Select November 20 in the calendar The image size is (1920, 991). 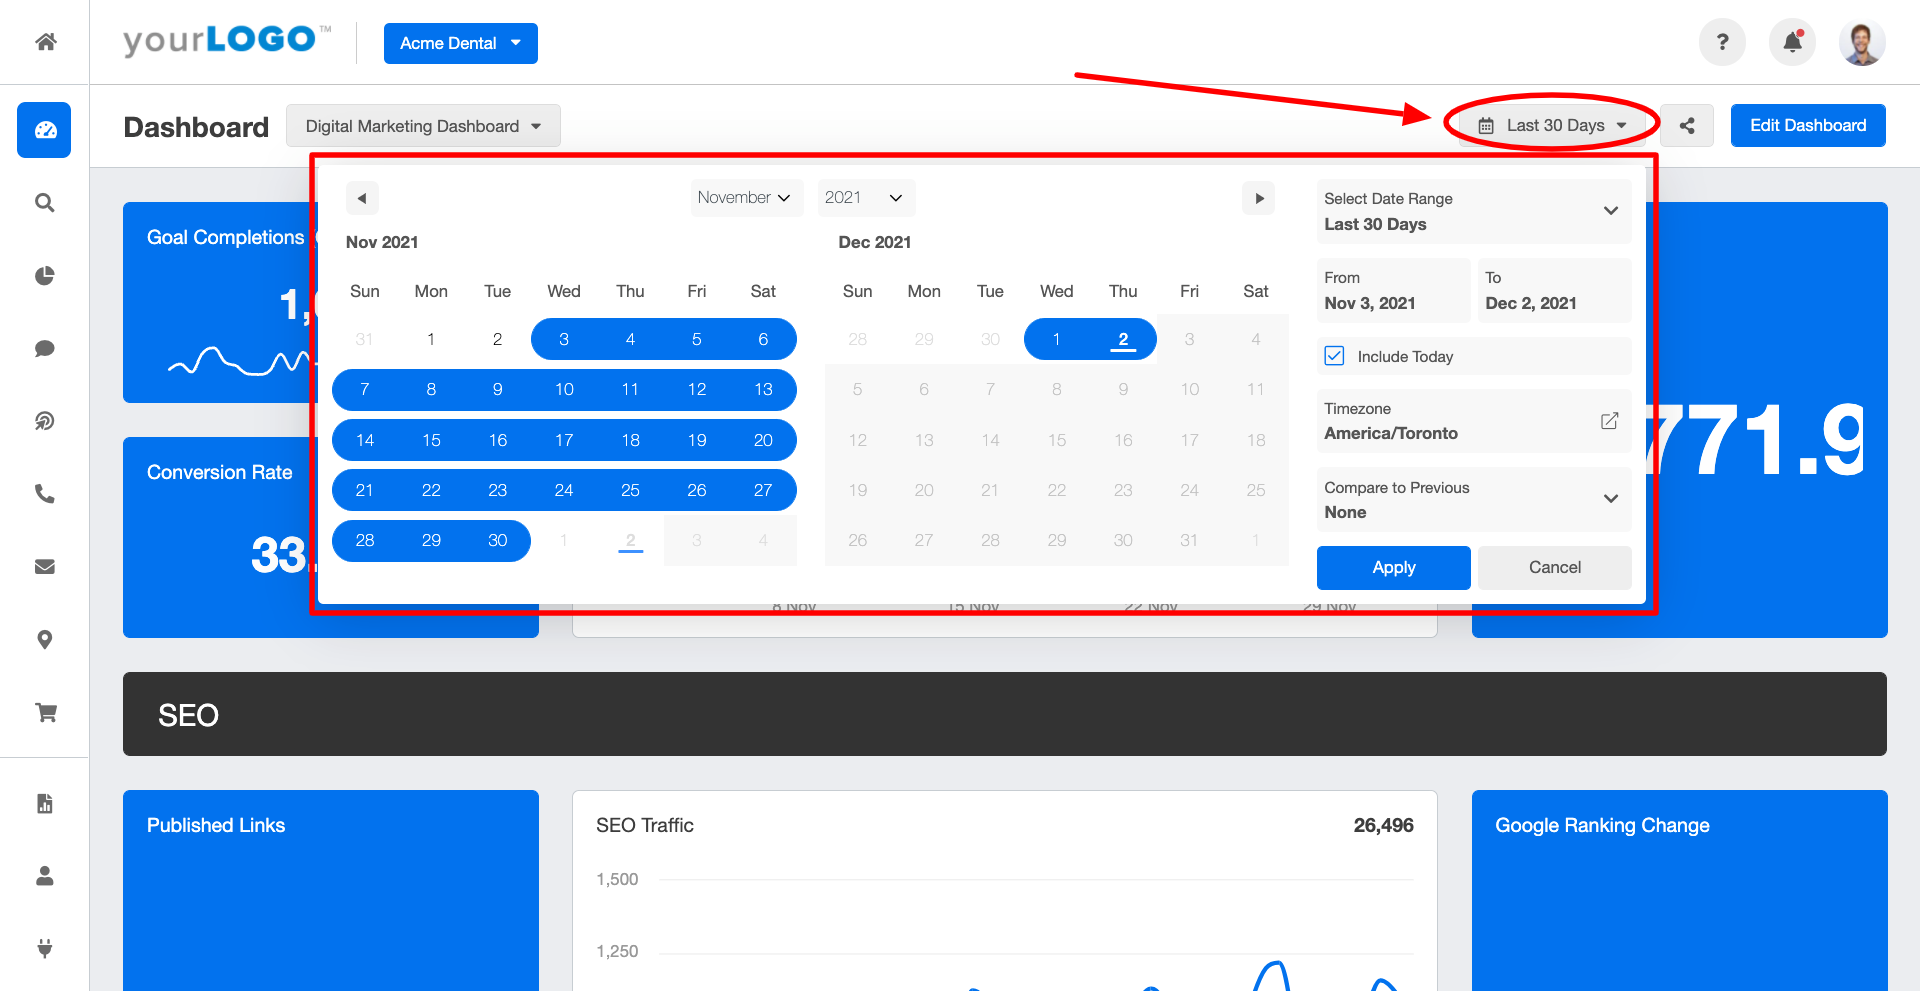coord(763,440)
